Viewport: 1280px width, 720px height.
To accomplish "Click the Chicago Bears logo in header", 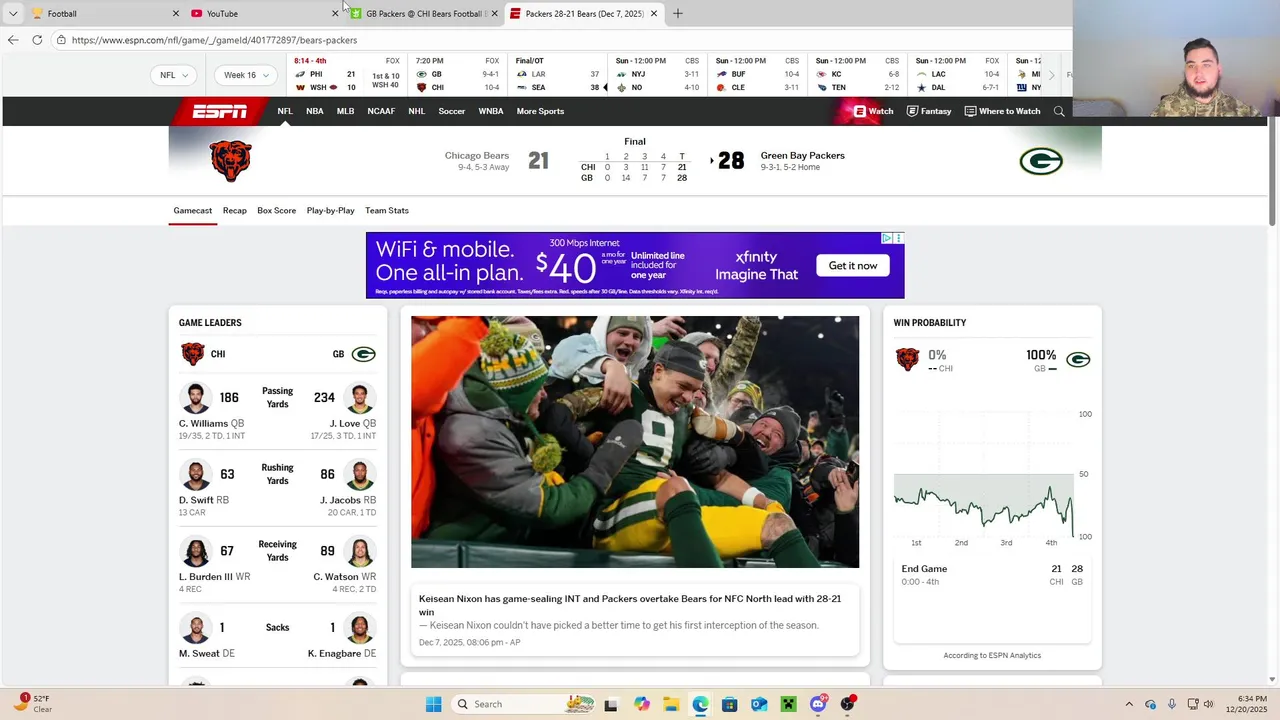I will click(x=231, y=161).
